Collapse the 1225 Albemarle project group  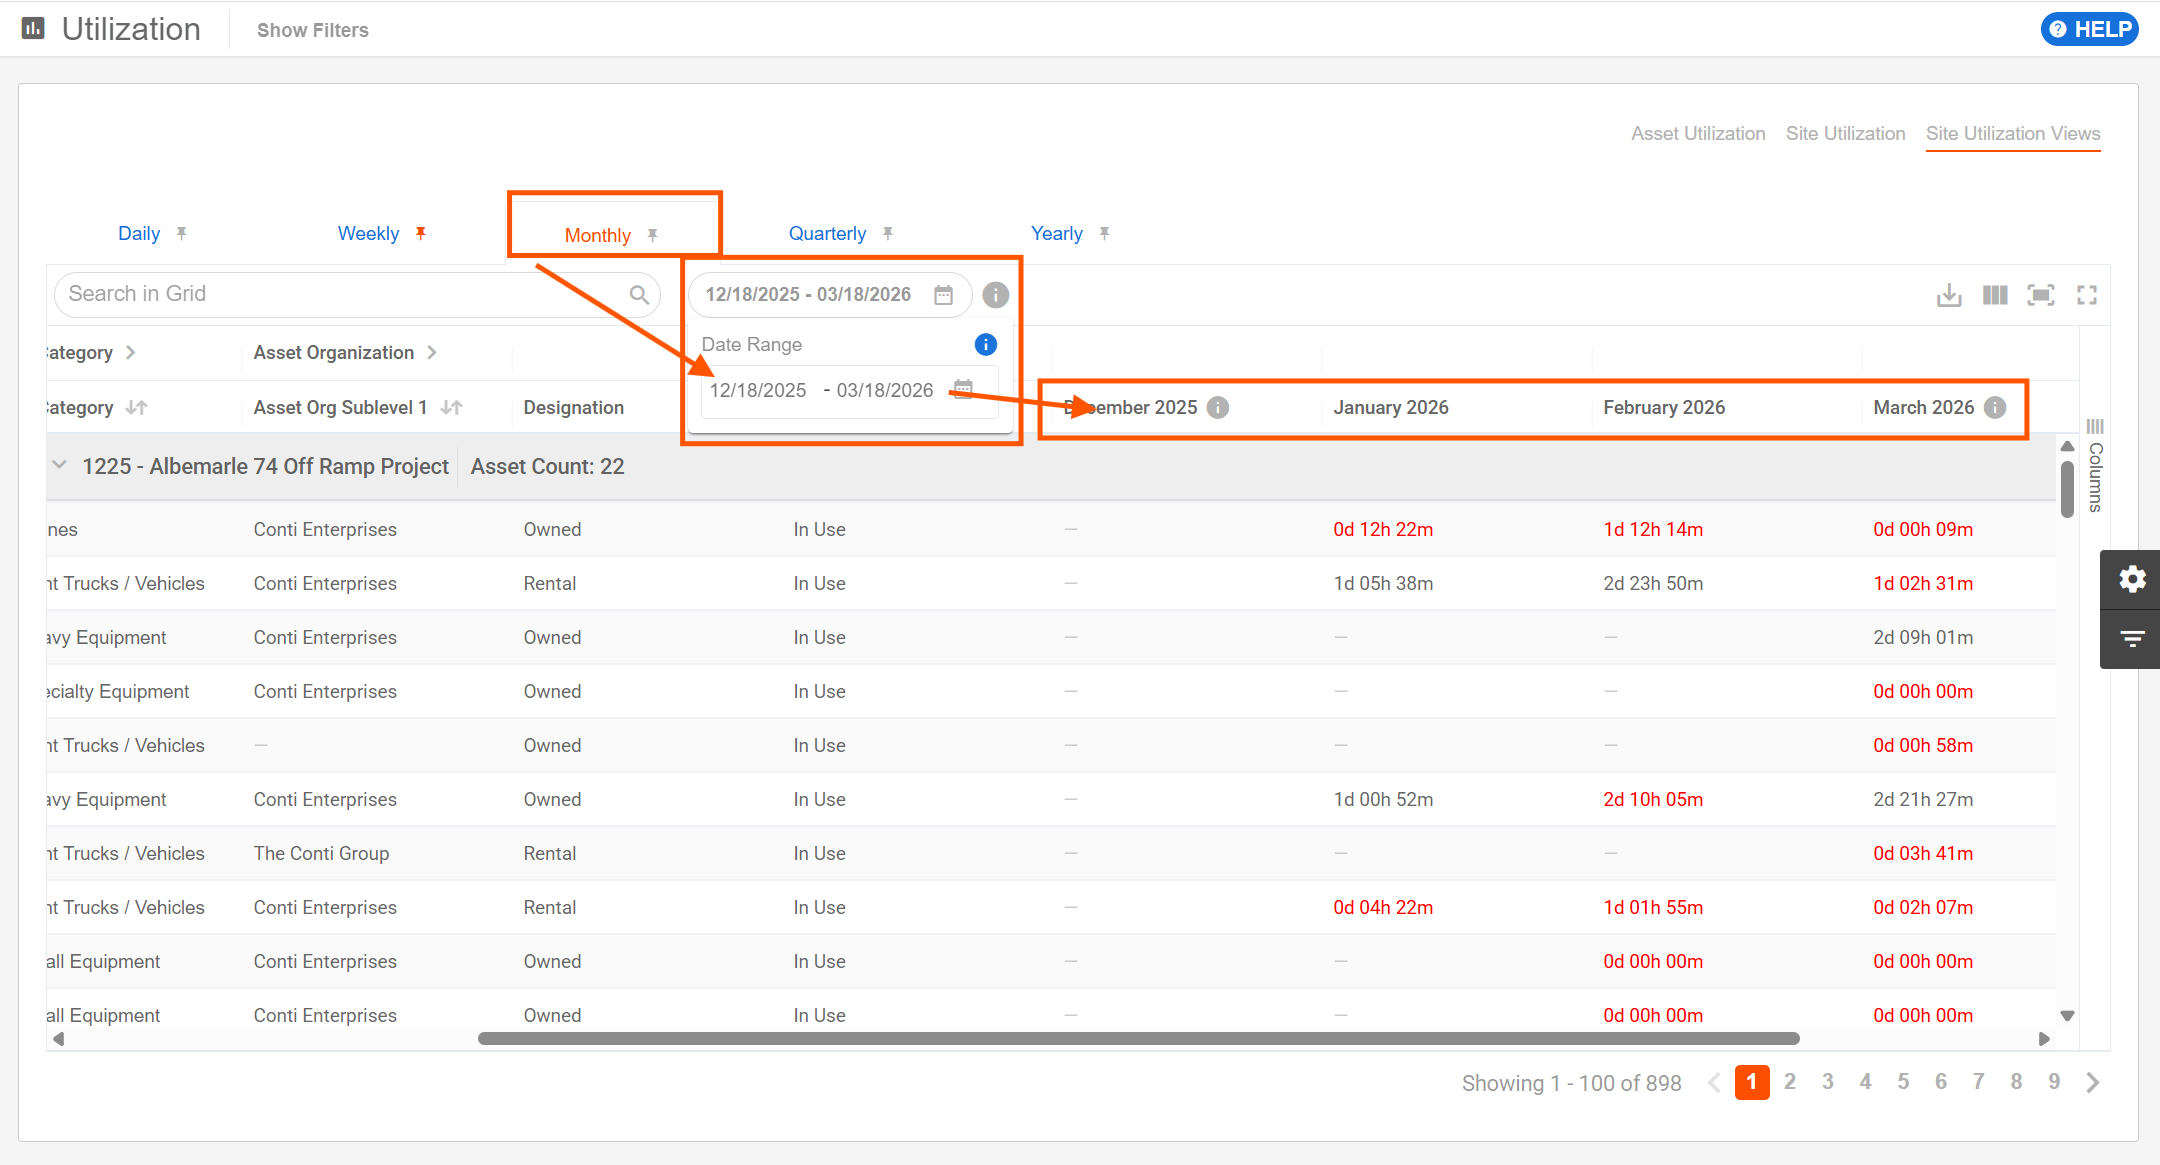pos(60,465)
